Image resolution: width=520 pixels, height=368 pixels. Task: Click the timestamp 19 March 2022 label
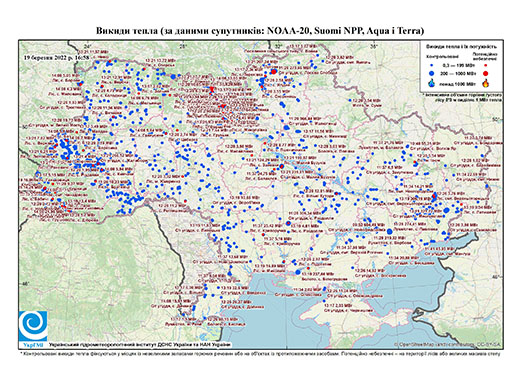(56, 57)
